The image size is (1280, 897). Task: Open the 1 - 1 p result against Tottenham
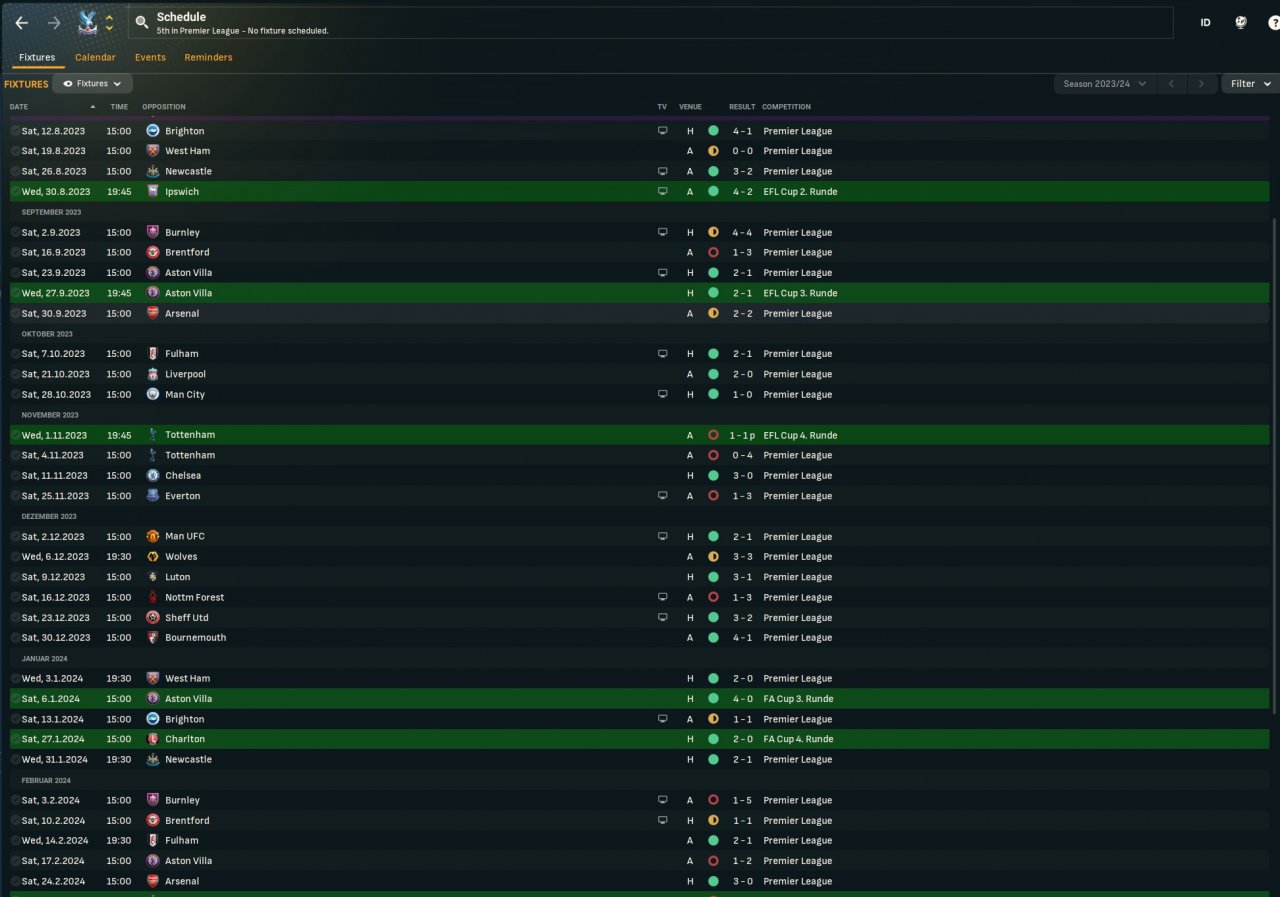[x=742, y=436]
